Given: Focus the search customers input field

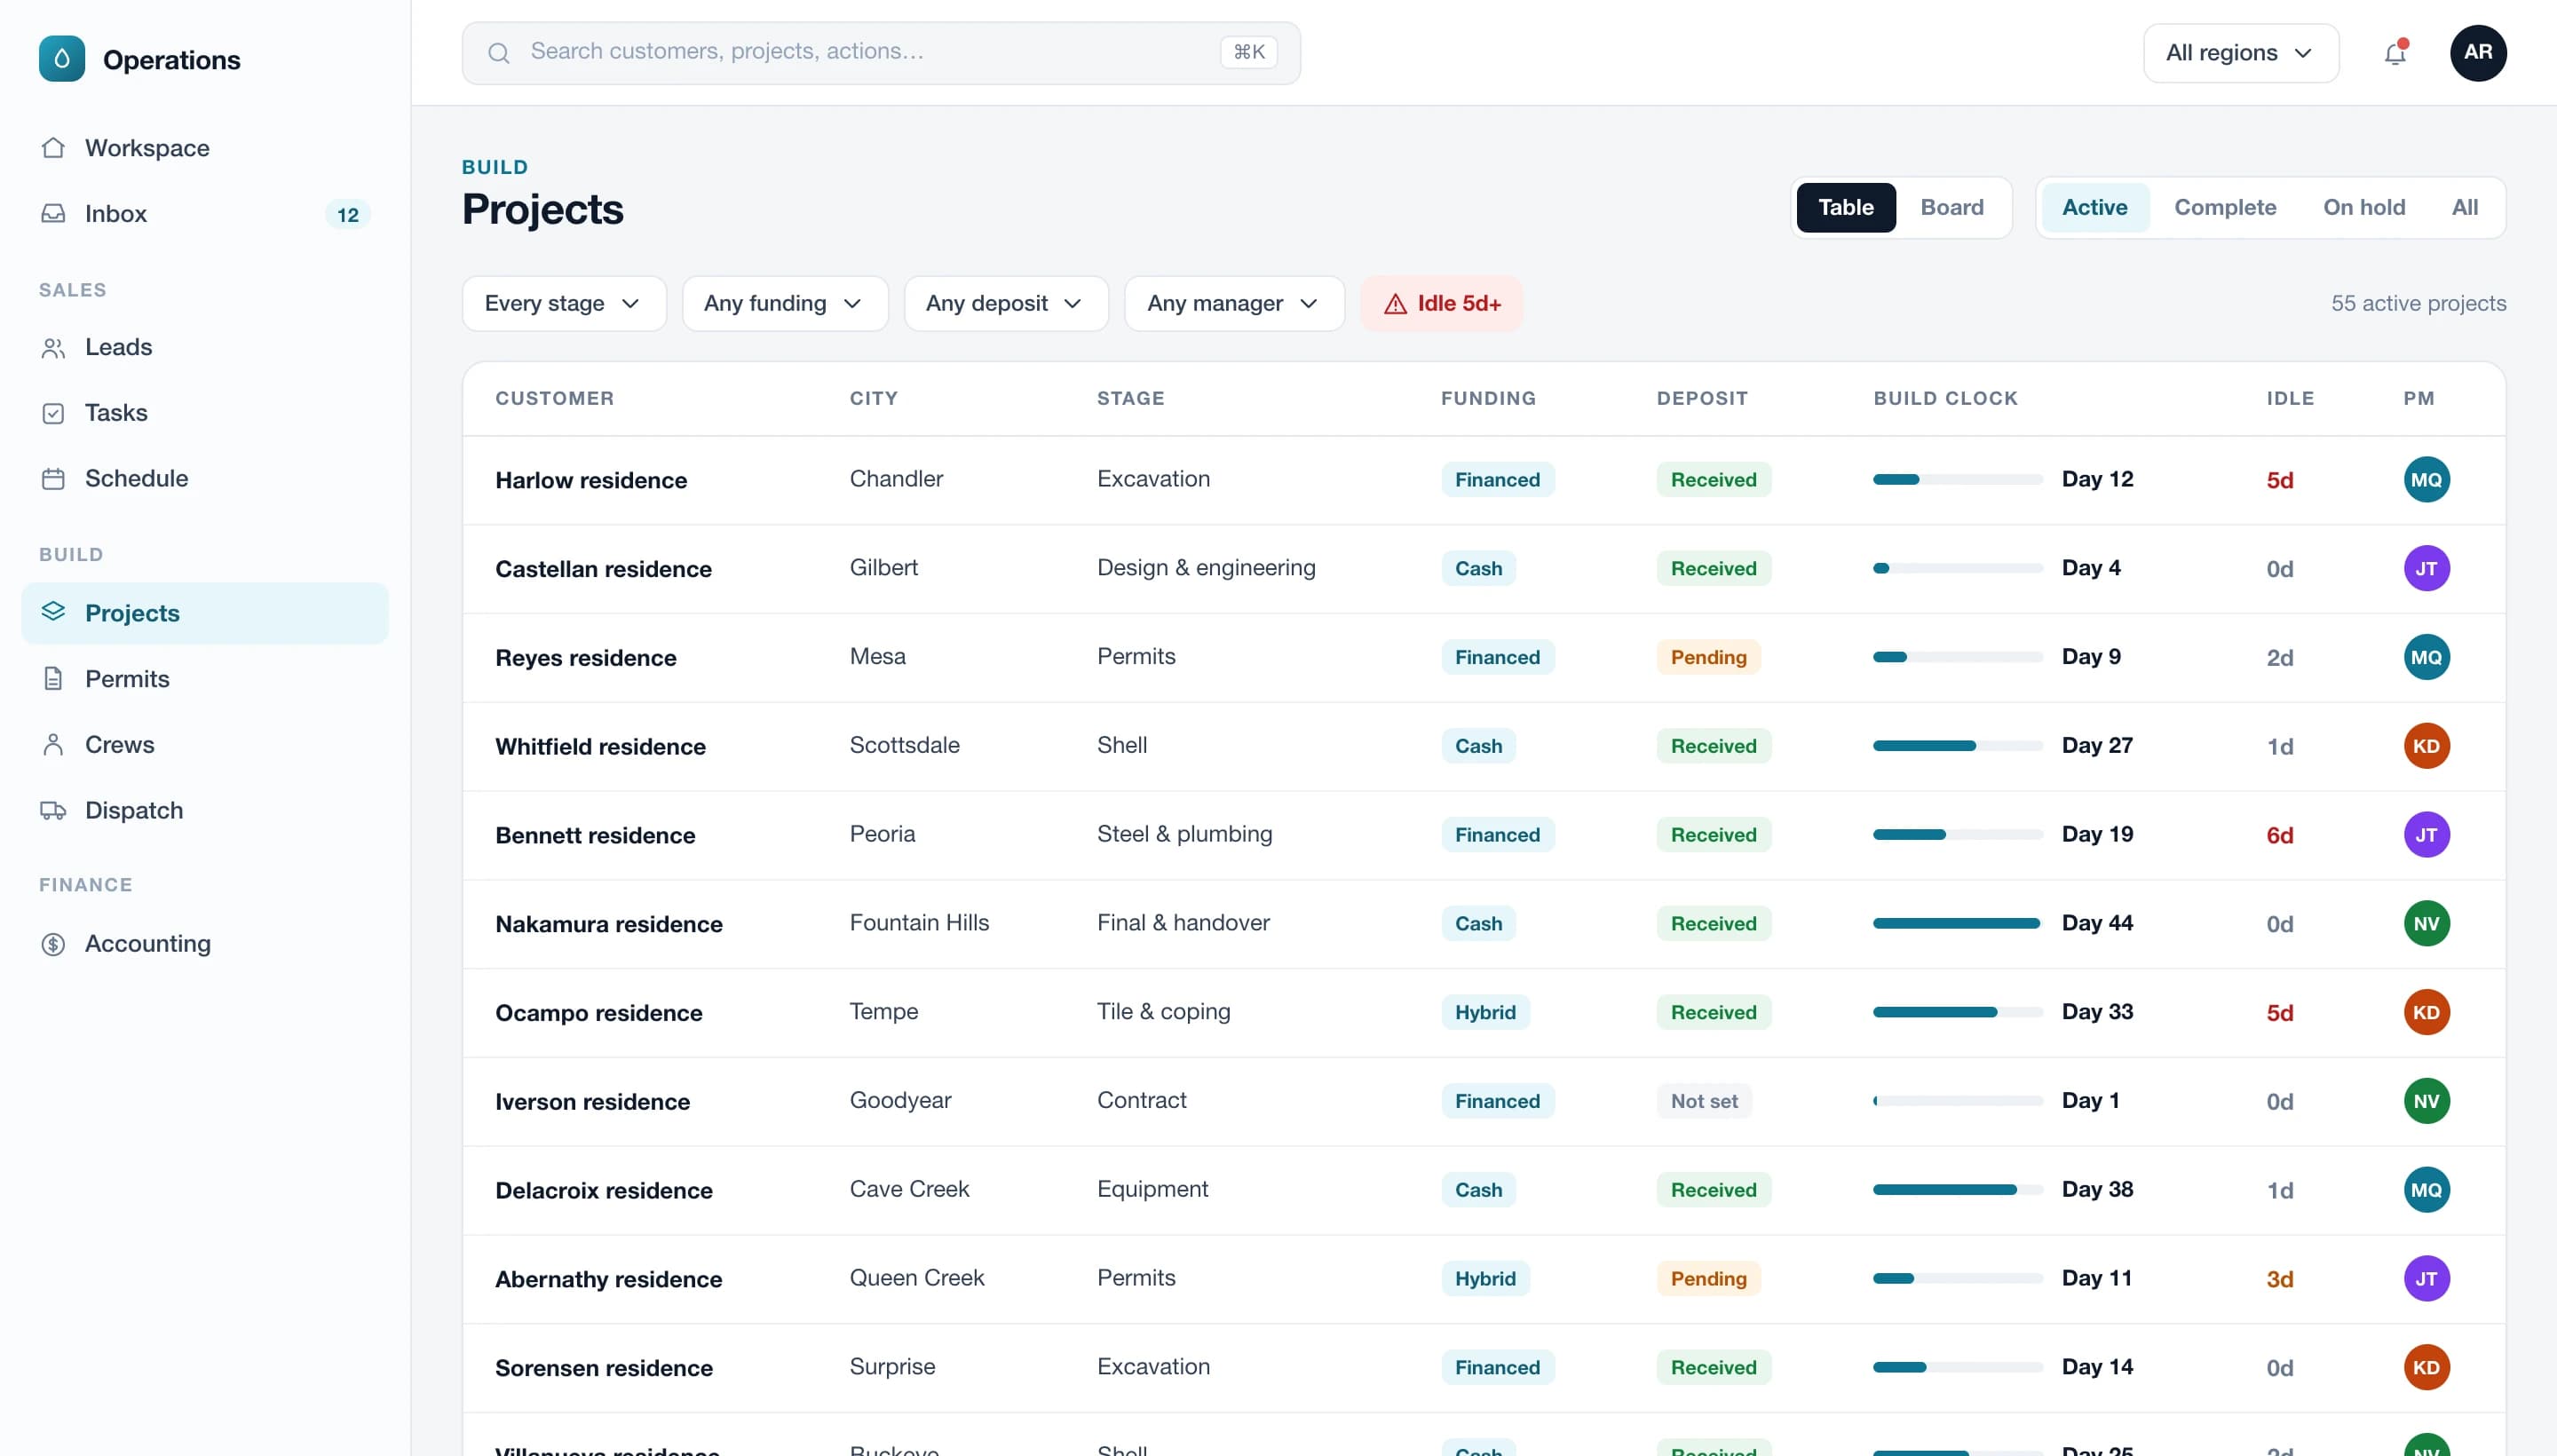Looking at the screenshot, I should [x=881, y=53].
